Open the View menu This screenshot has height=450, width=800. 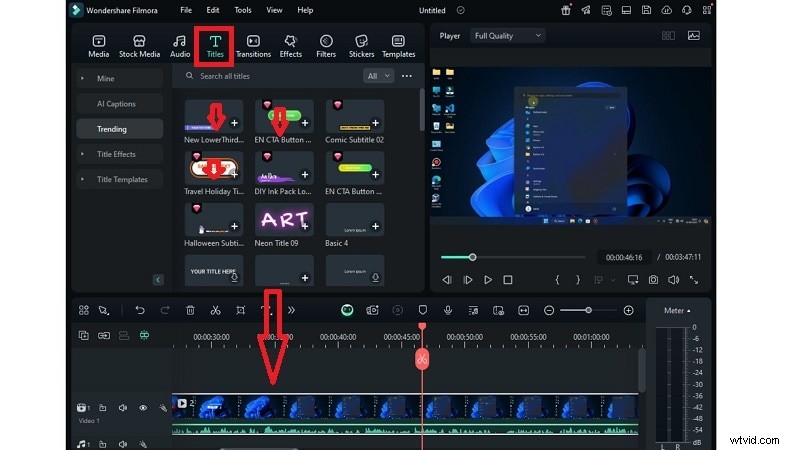tap(274, 10)
